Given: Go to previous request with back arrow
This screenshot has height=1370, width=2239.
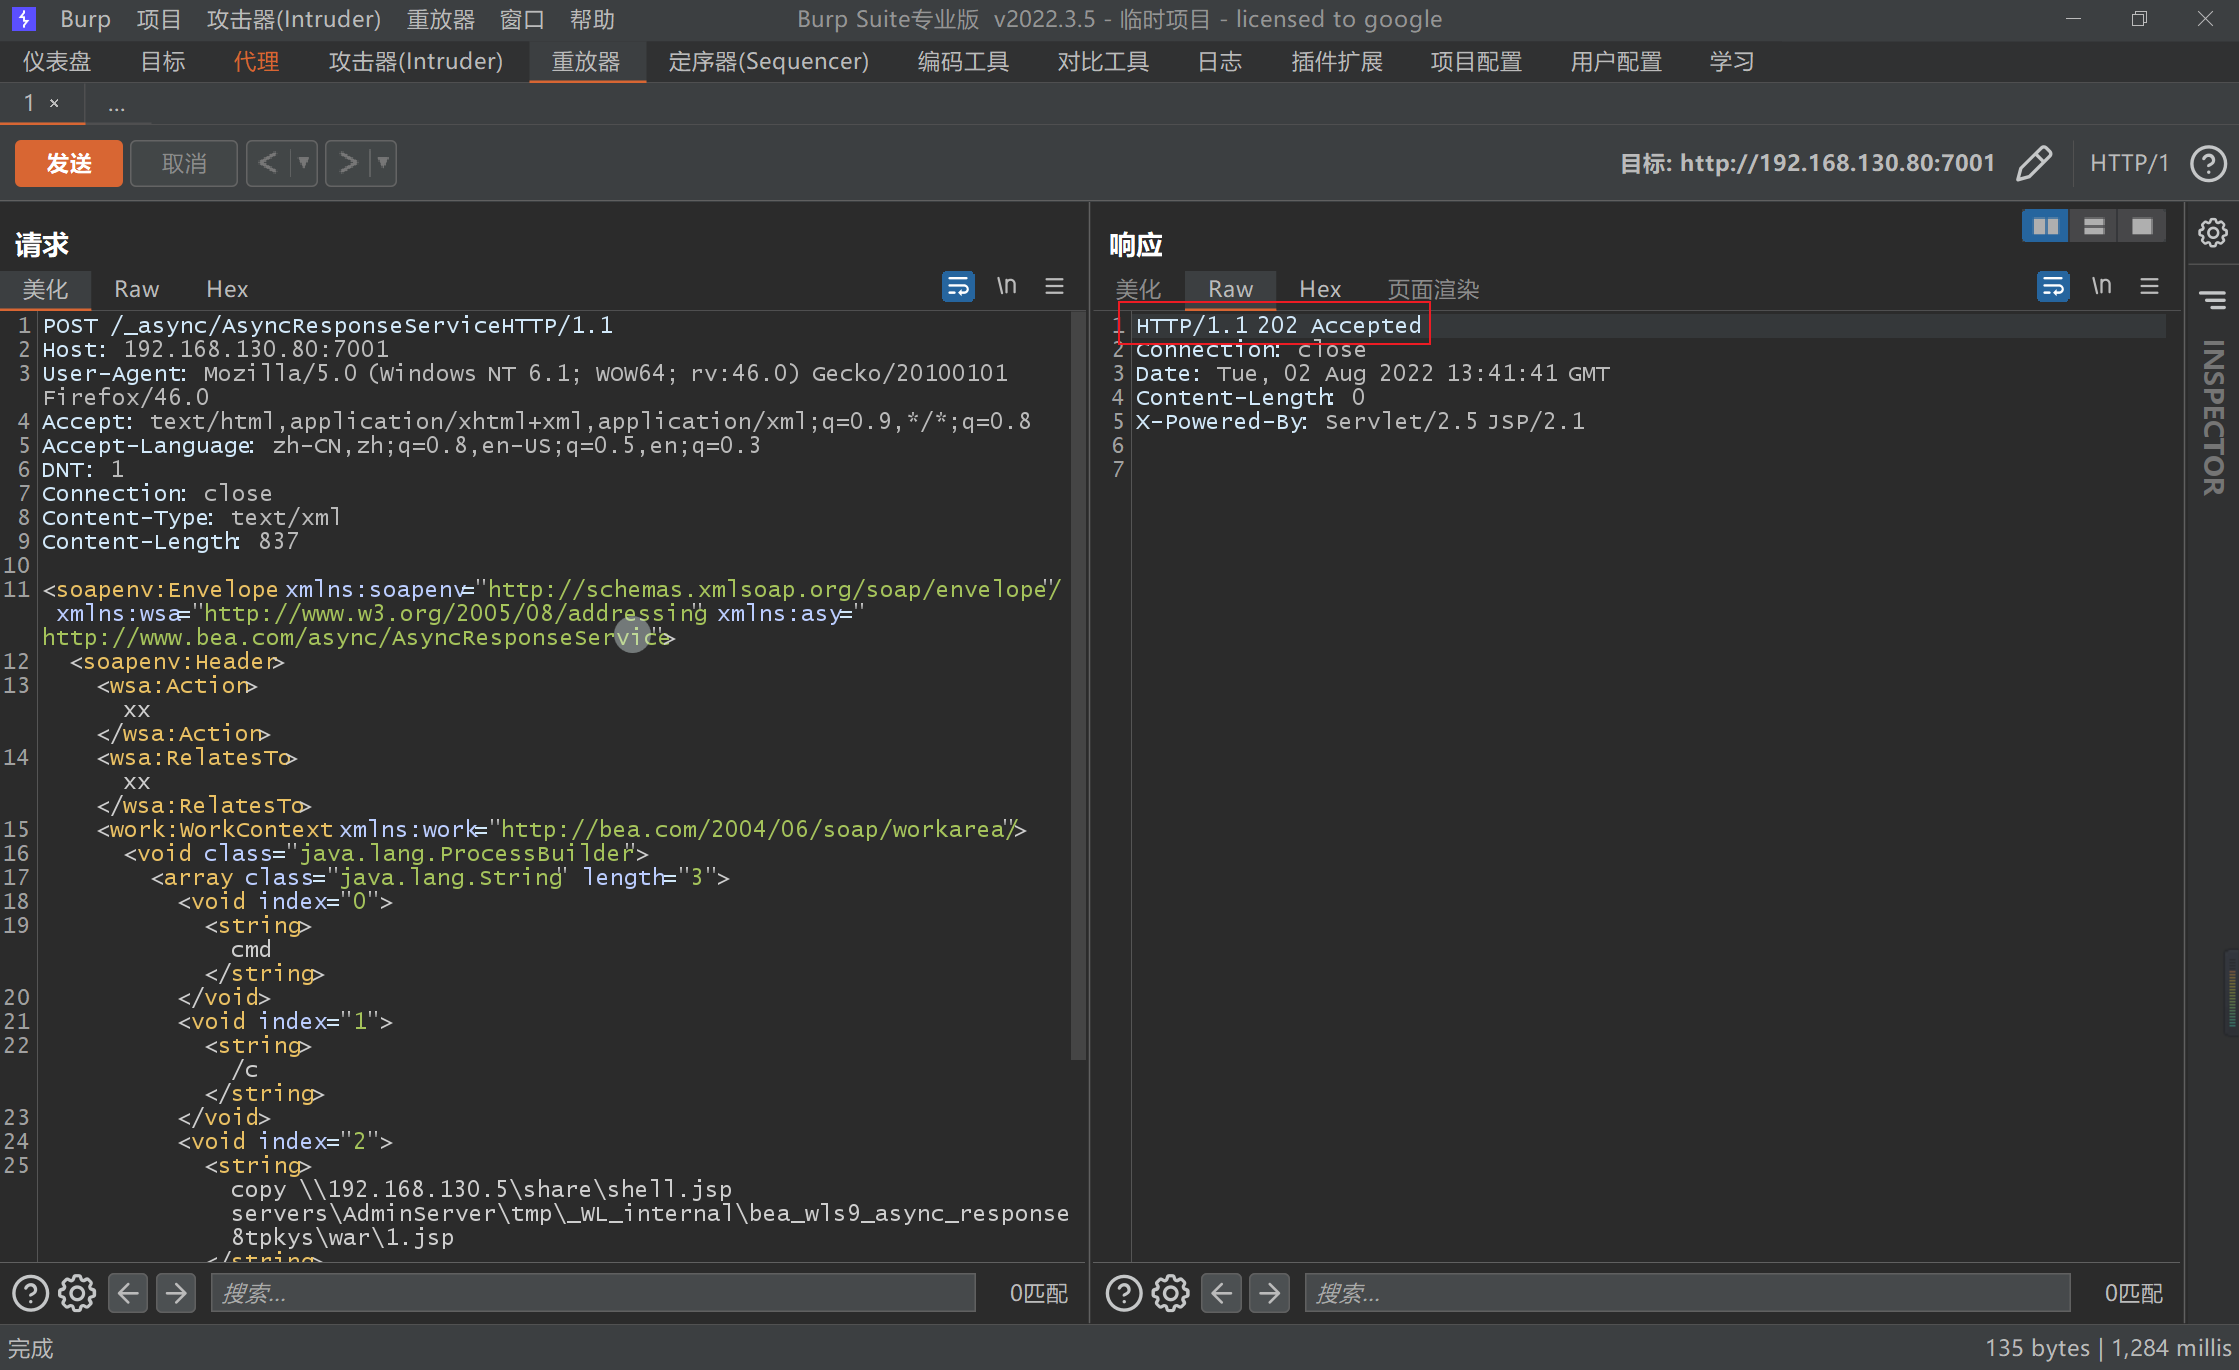Looking at the screenshot, I should (x=267, y=163).
